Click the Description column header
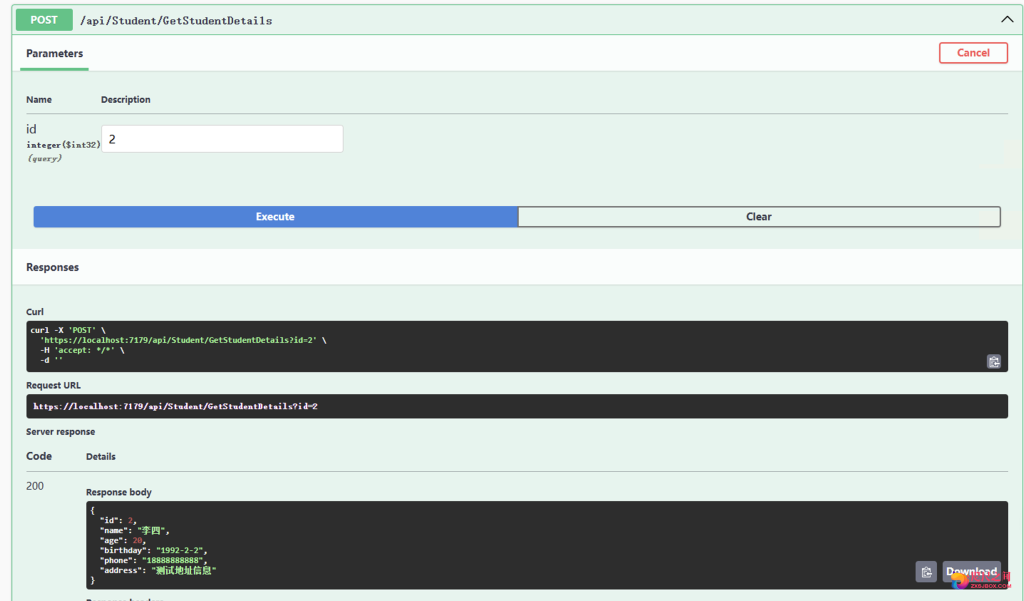Screen dimensions: 1024x601 (125, 100)
